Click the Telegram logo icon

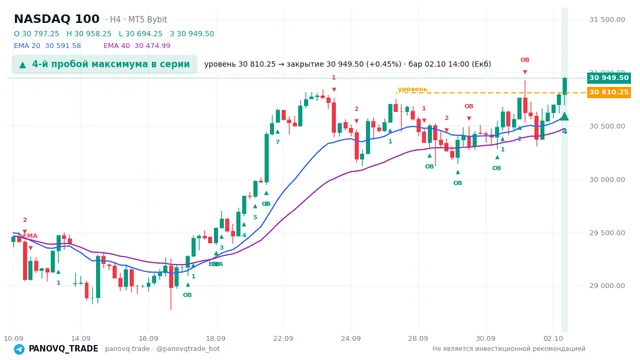coord(19,349)
